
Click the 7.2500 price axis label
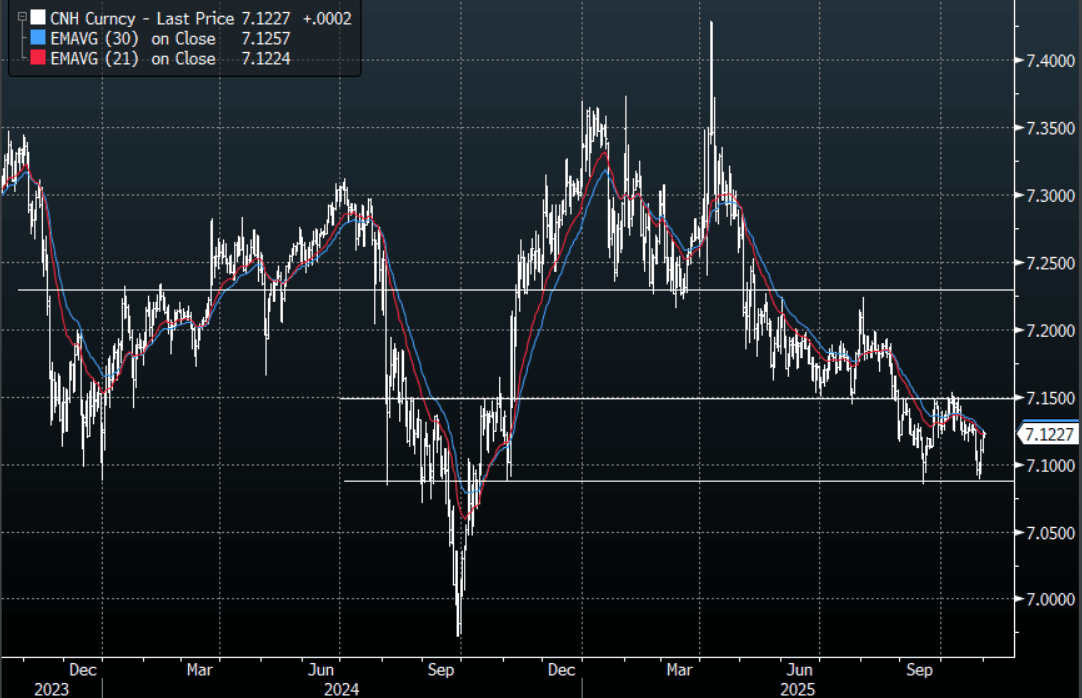(x=1044, y=263)
